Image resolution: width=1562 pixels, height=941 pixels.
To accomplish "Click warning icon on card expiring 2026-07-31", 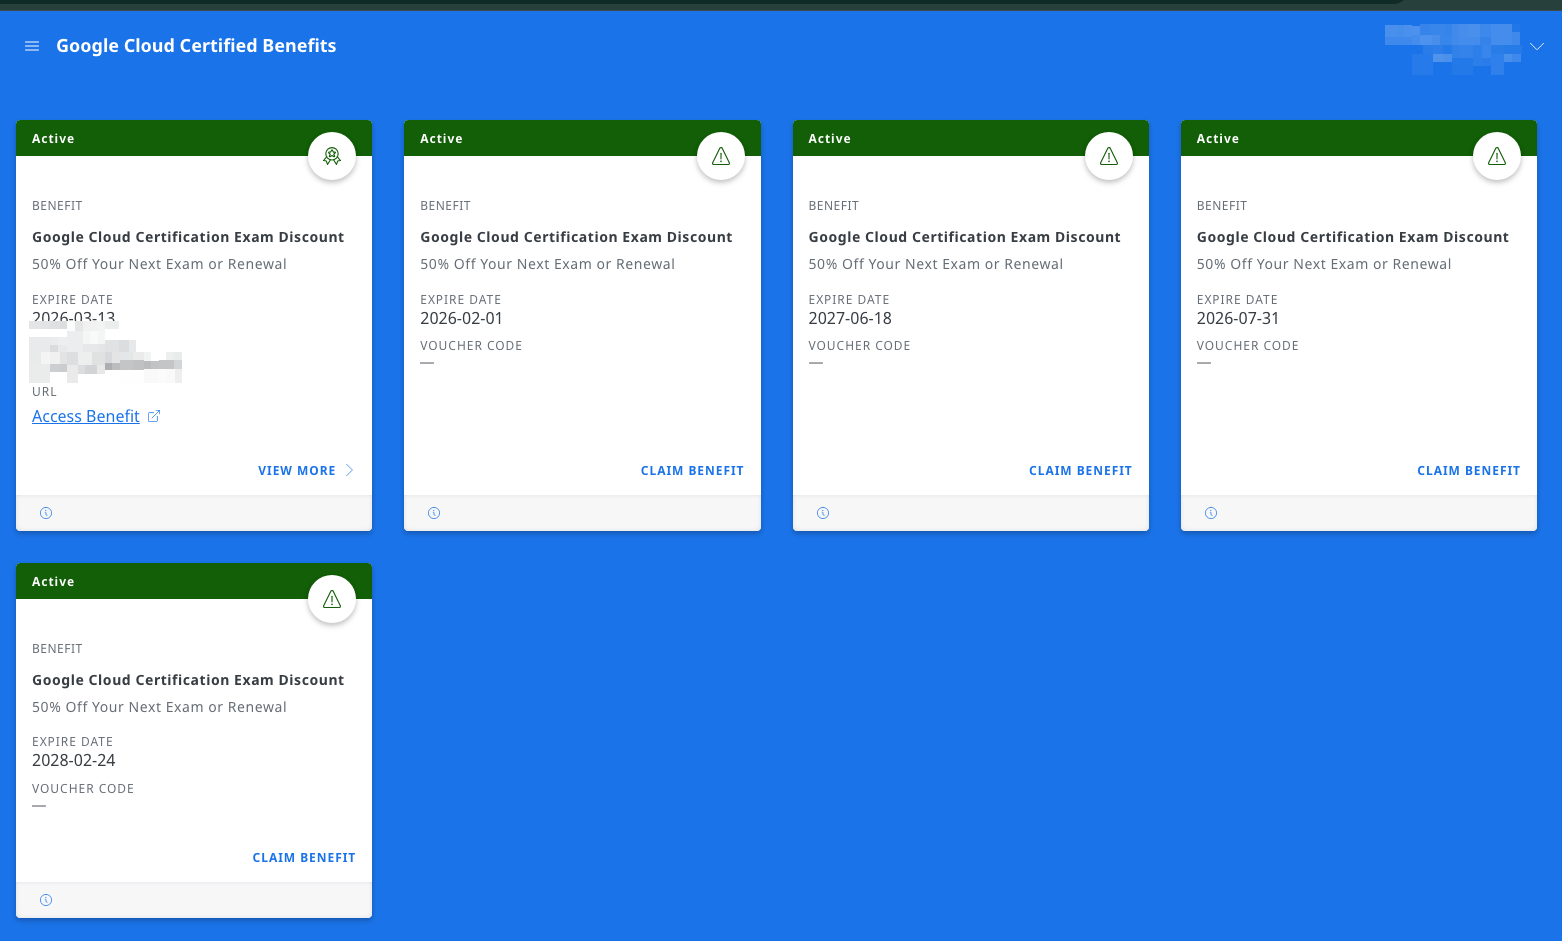I will (1496, 156).
